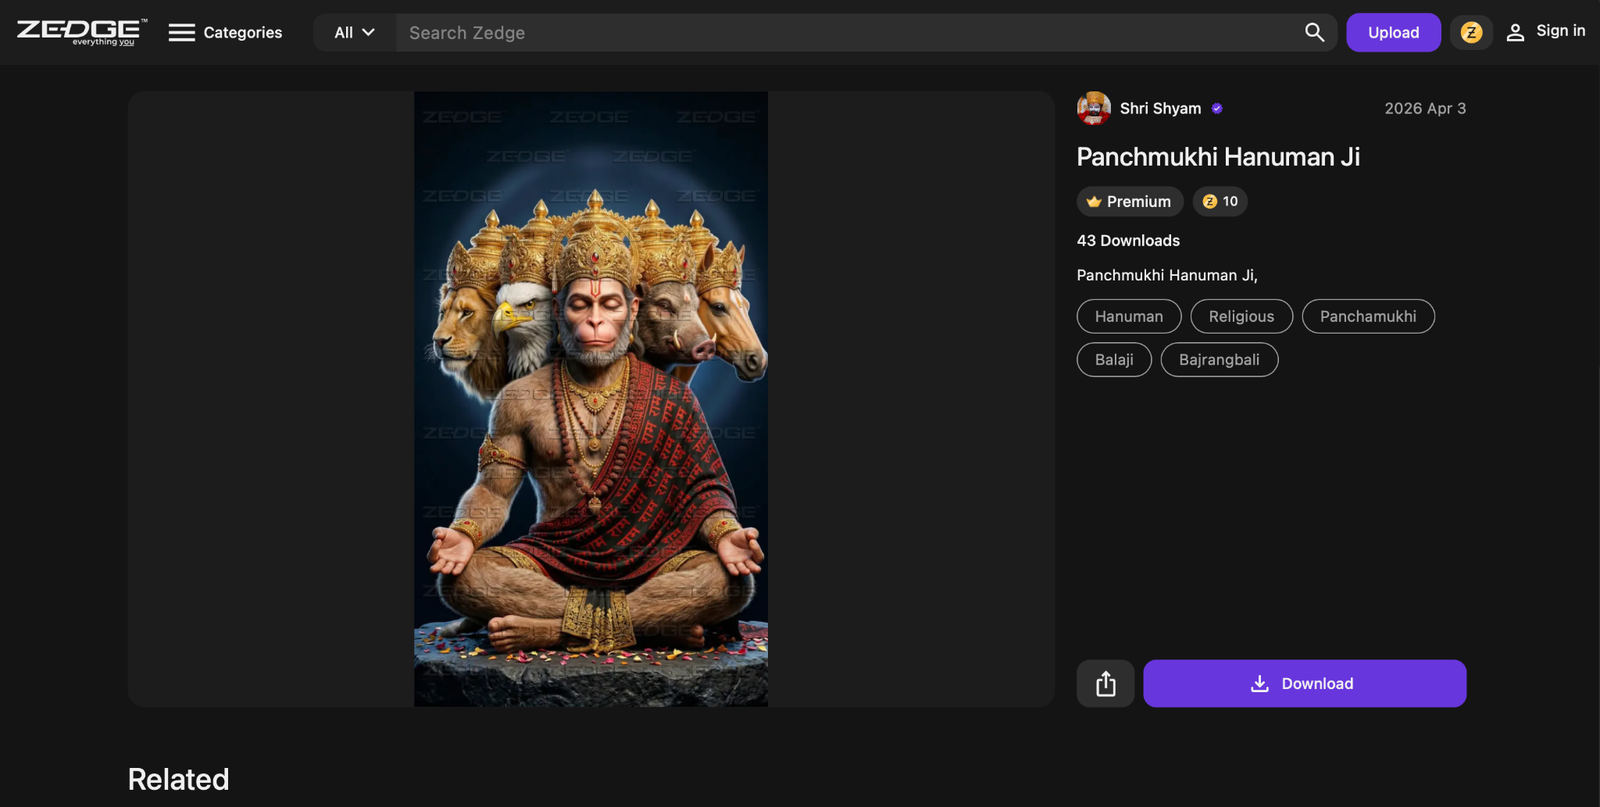Click the Premium crown badge
Screen dimensions: 1600x807
coord(1130,202)
